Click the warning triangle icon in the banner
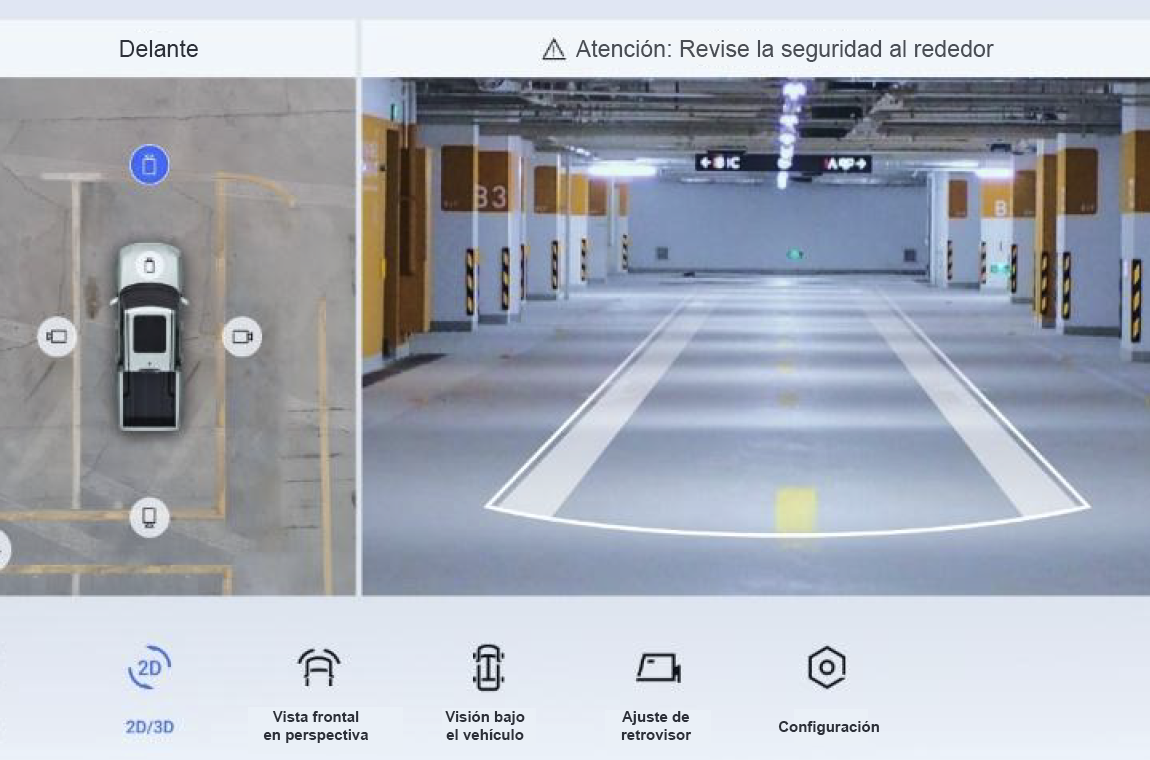 click(x=553, y=47)
